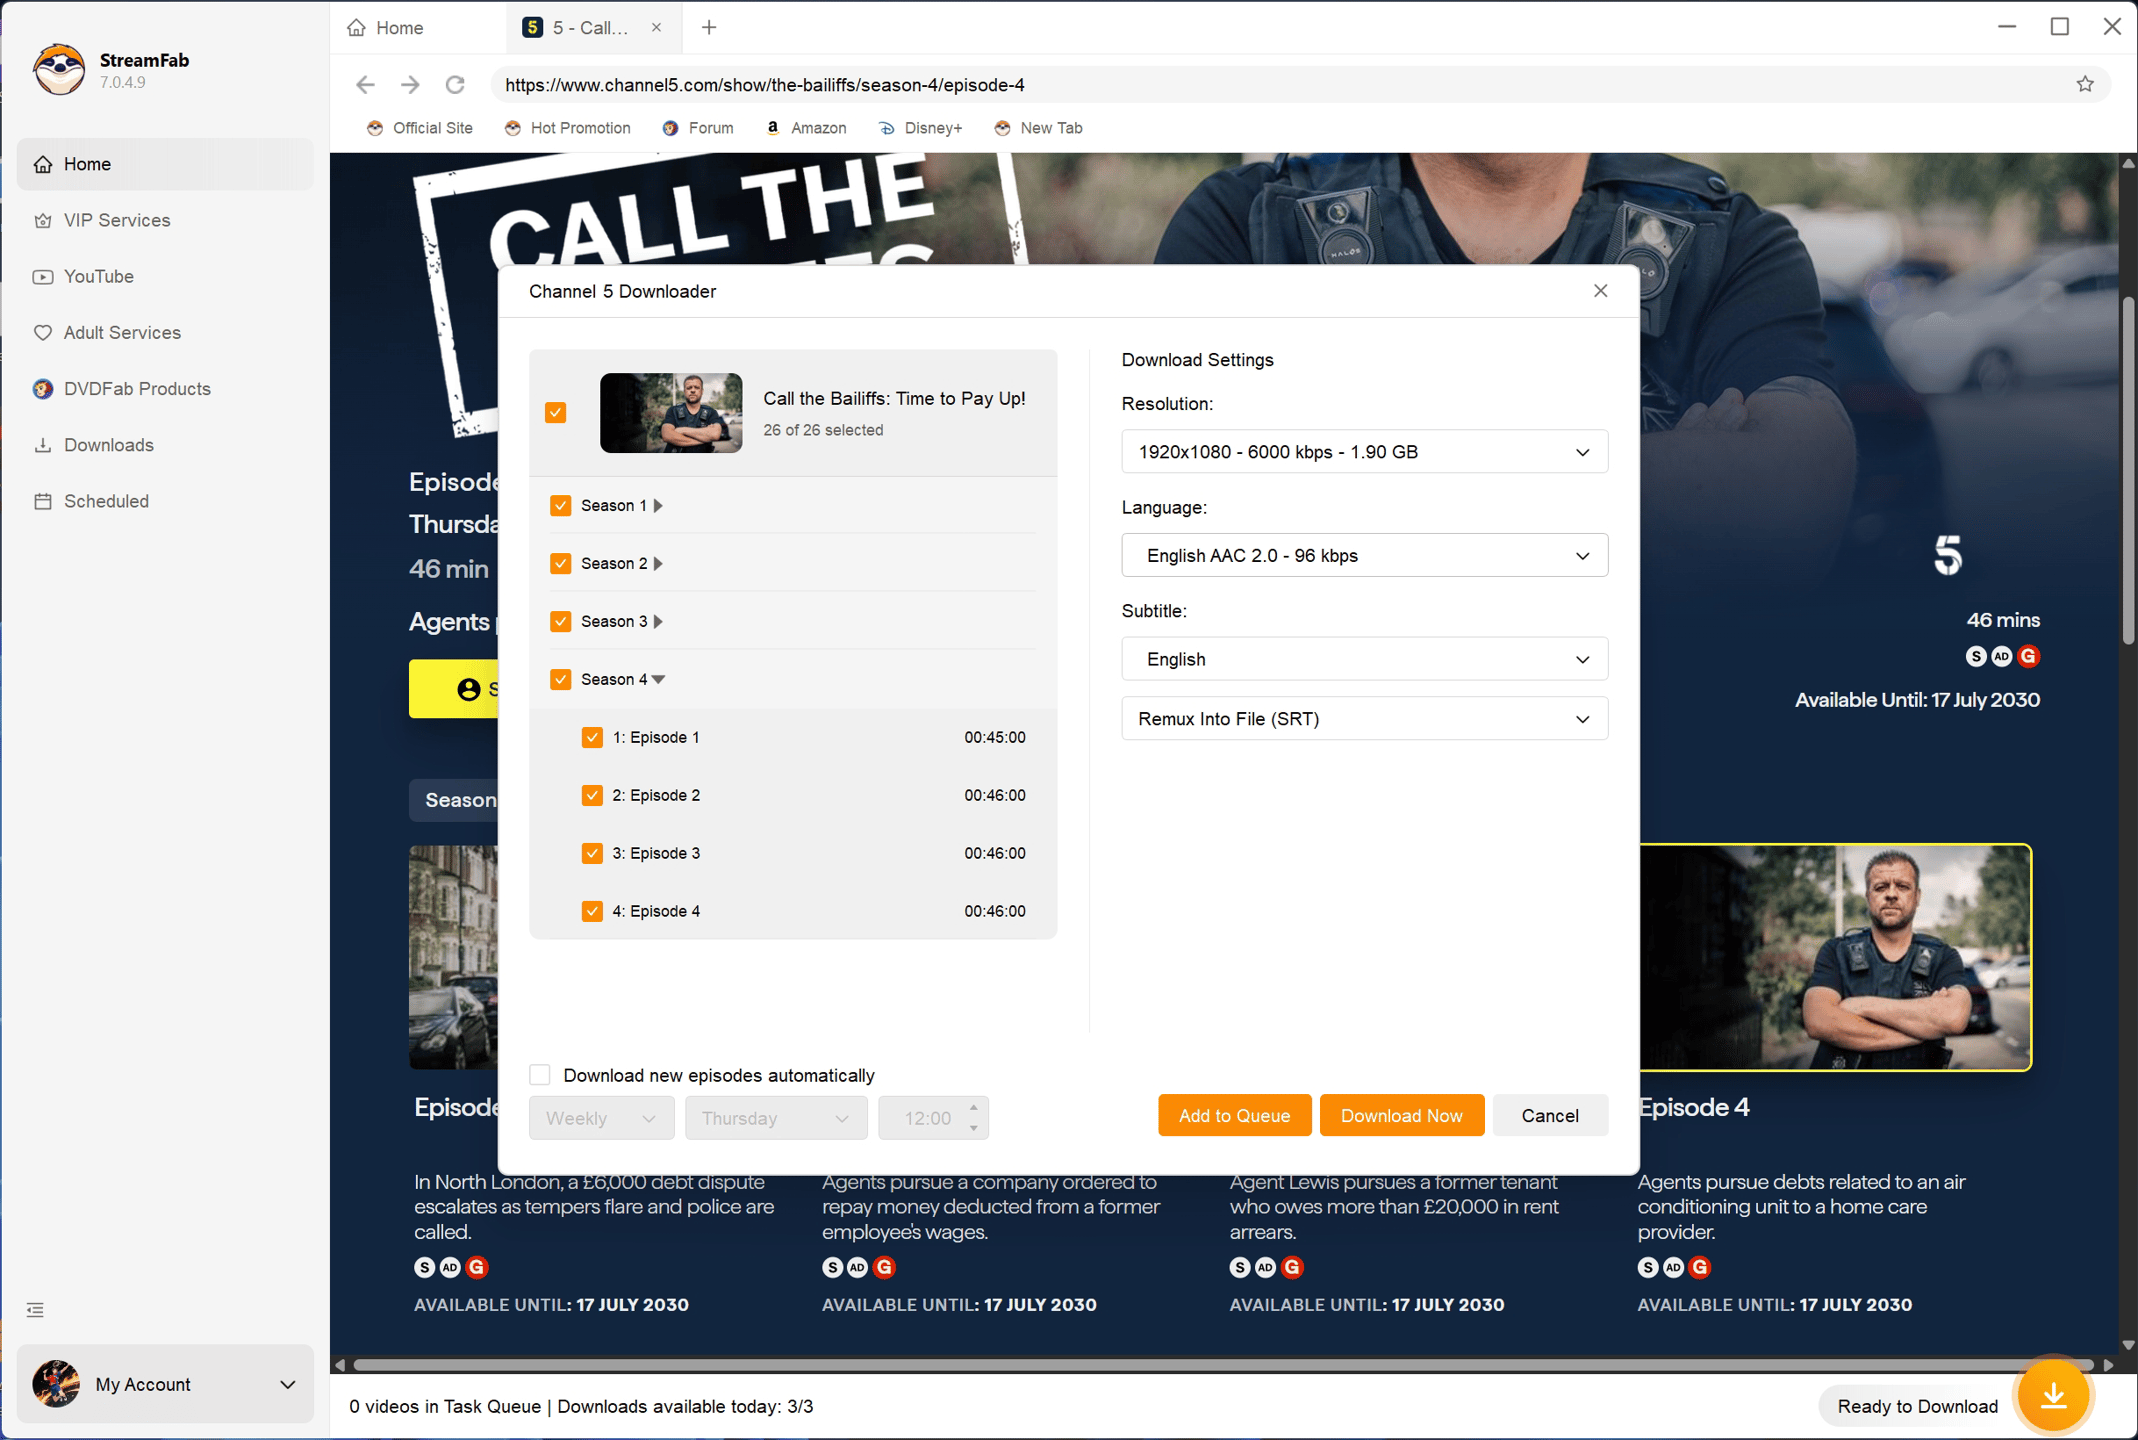Open the New Tab bookmark

click(1039, 128)
